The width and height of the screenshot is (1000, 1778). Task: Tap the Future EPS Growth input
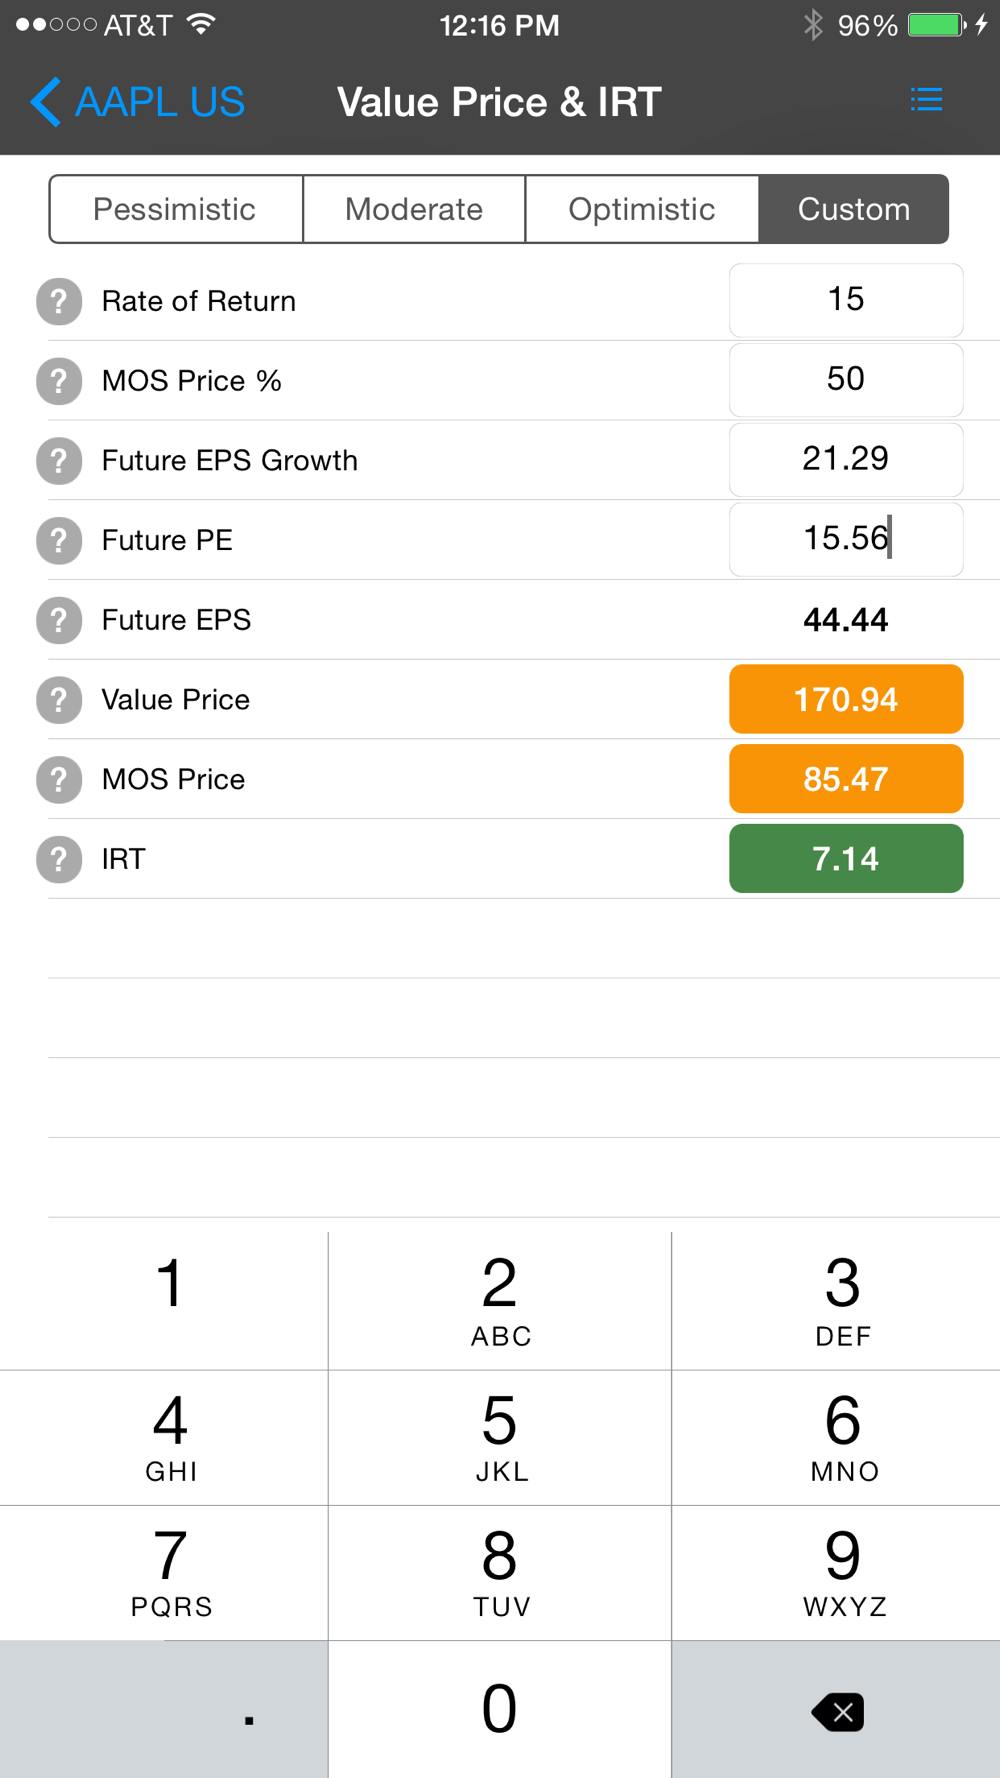point(846,460)
